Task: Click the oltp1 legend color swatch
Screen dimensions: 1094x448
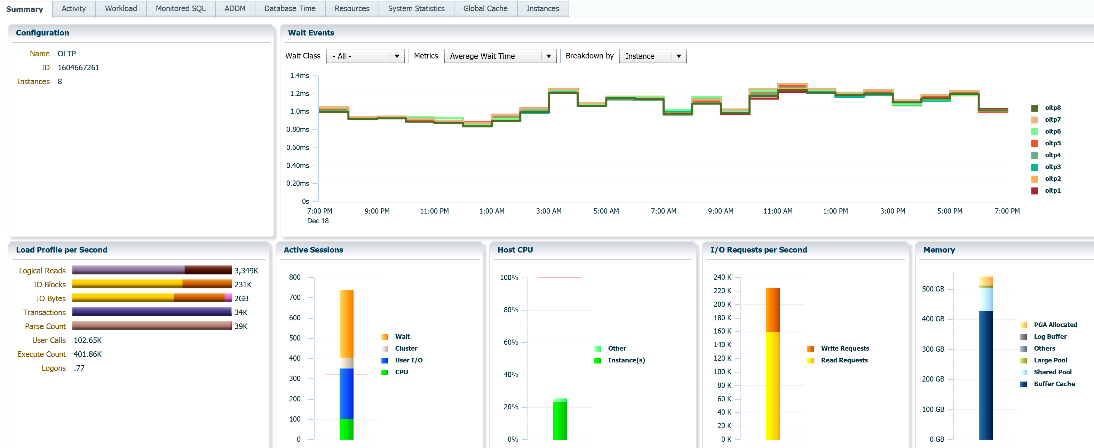Action: click(x=1035, y=191)
